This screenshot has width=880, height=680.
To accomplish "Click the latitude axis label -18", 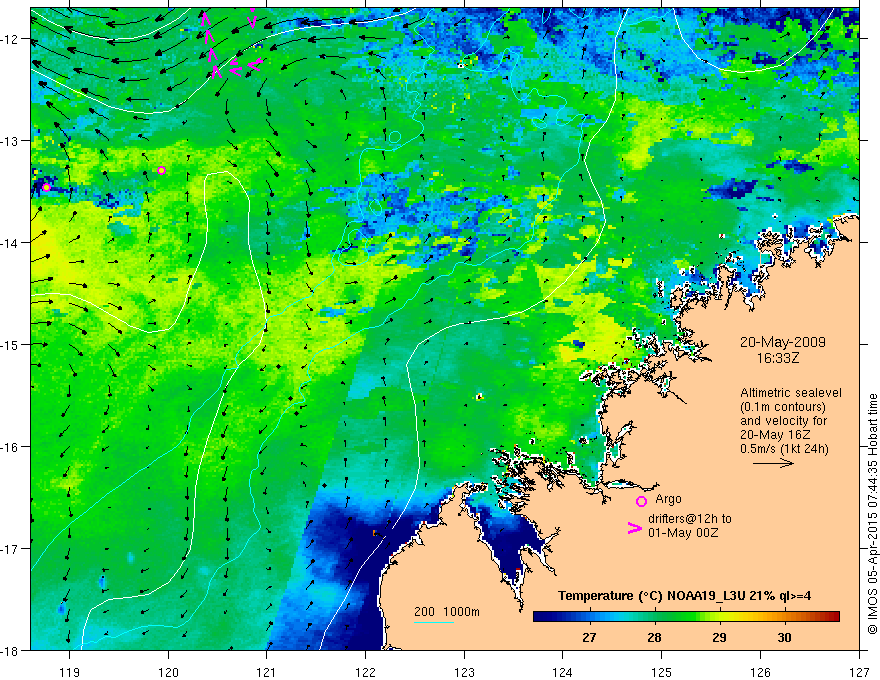I will pos(11,651).
